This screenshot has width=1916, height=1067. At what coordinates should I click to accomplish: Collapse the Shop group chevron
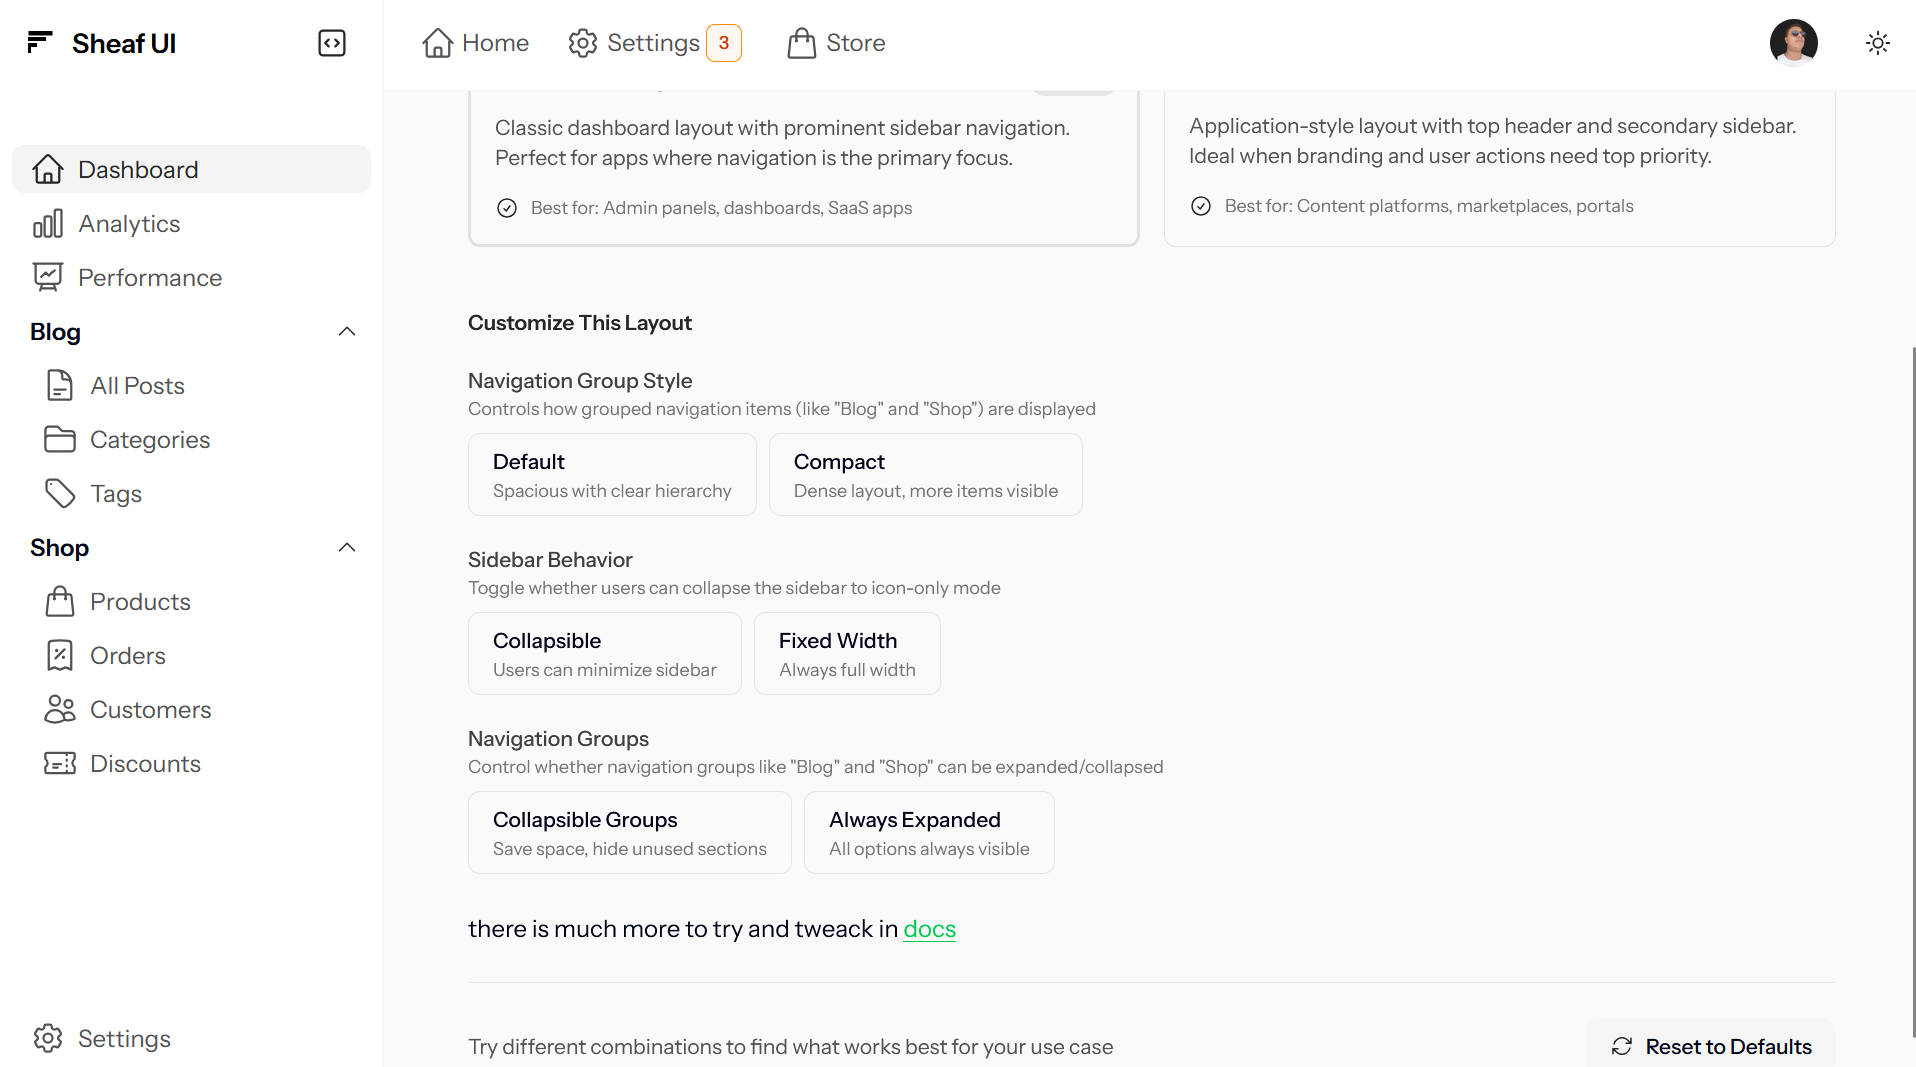[347, 548]
